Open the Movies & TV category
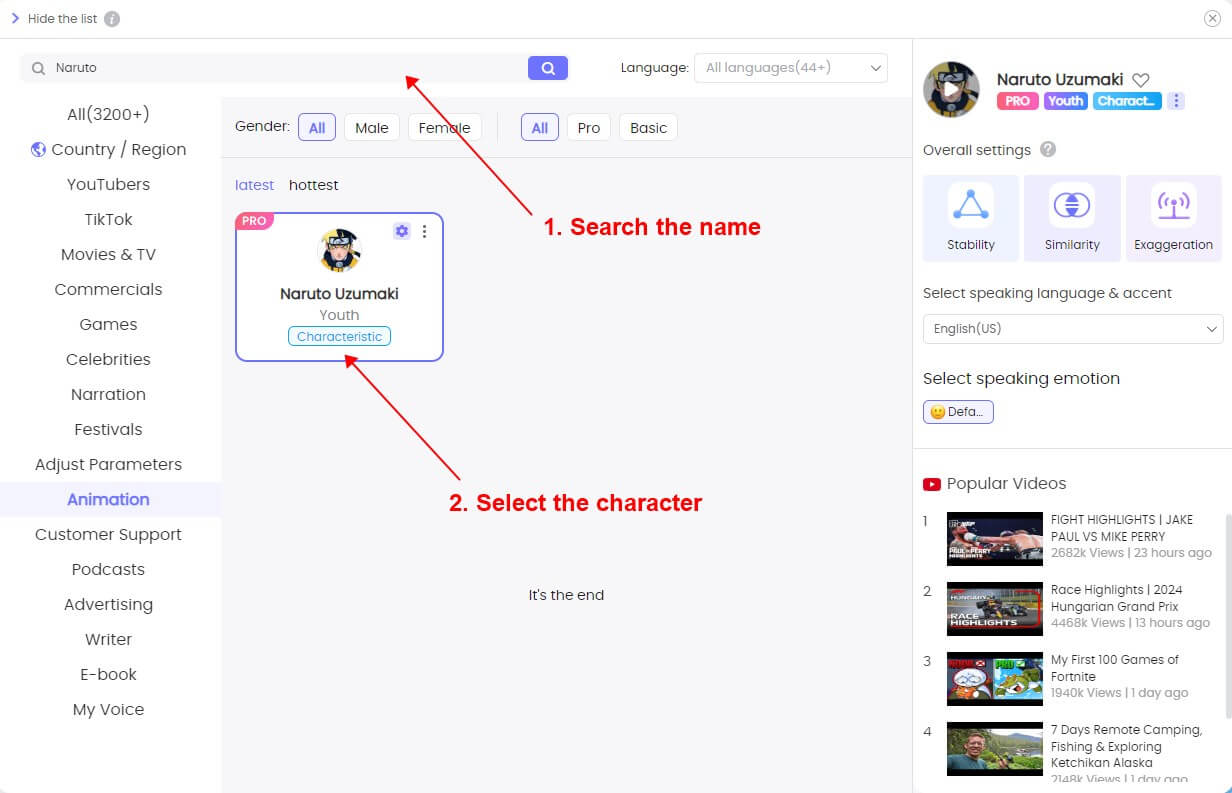Screen dimensions: 1232x793 [x=108, y=254]
